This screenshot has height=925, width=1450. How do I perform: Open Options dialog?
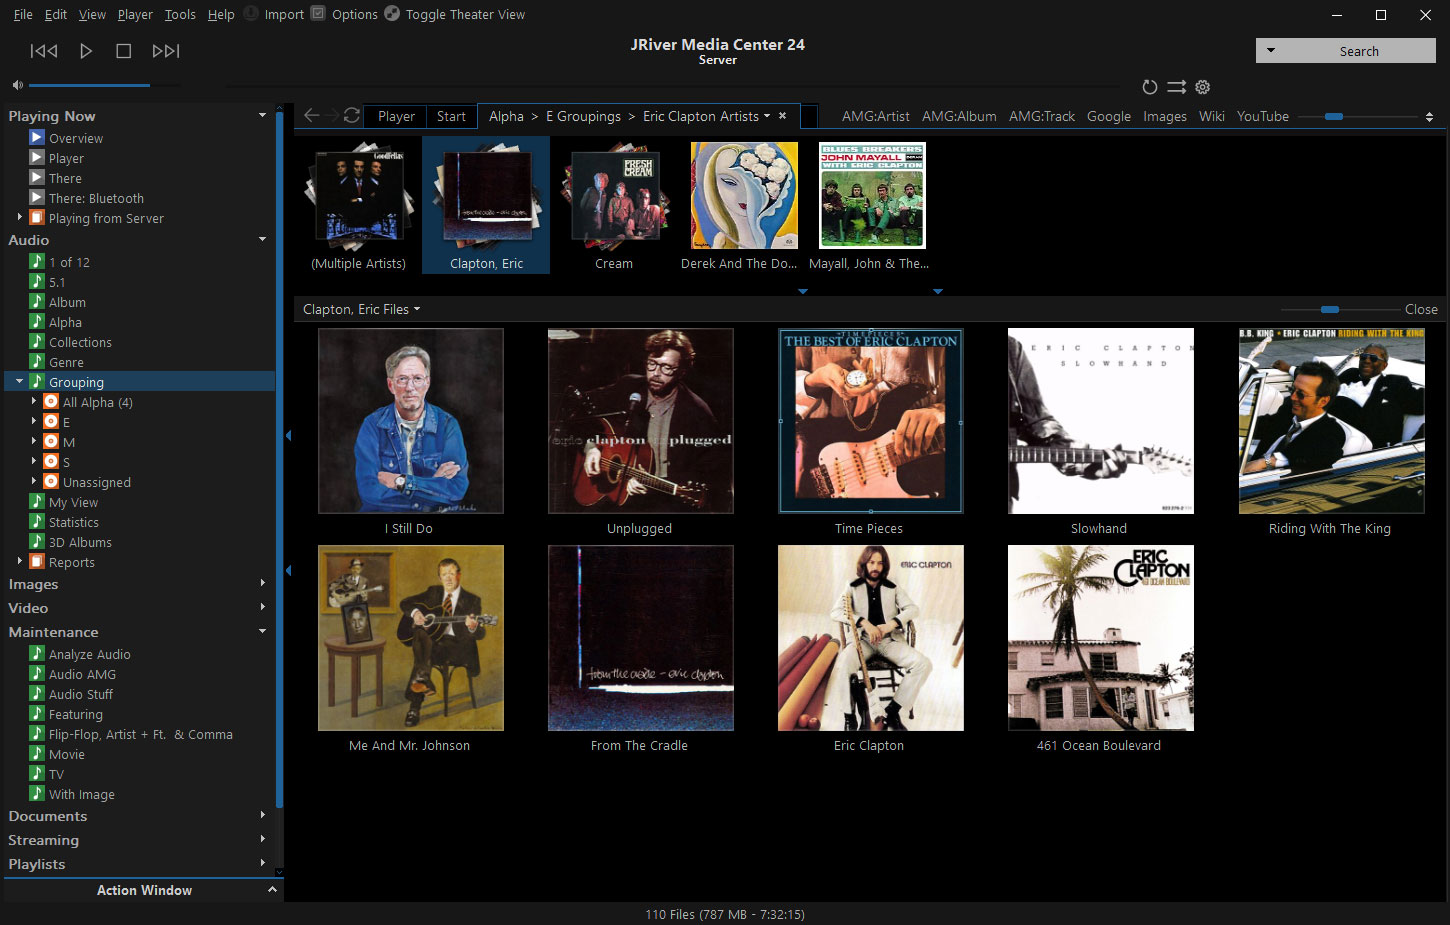[x=344, y=14]
